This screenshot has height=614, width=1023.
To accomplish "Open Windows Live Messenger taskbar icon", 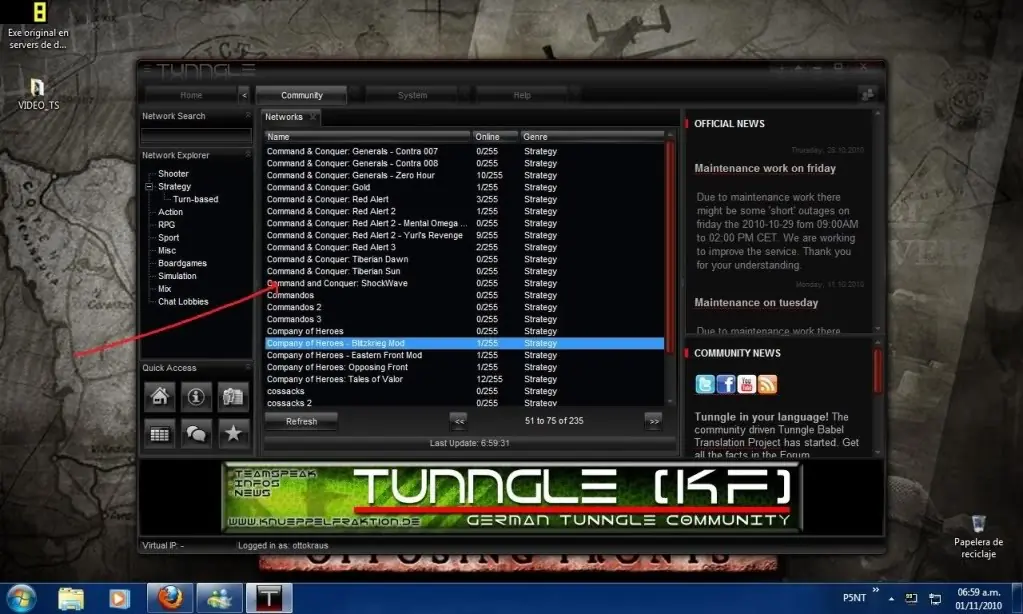I will (x=220, y=598).
